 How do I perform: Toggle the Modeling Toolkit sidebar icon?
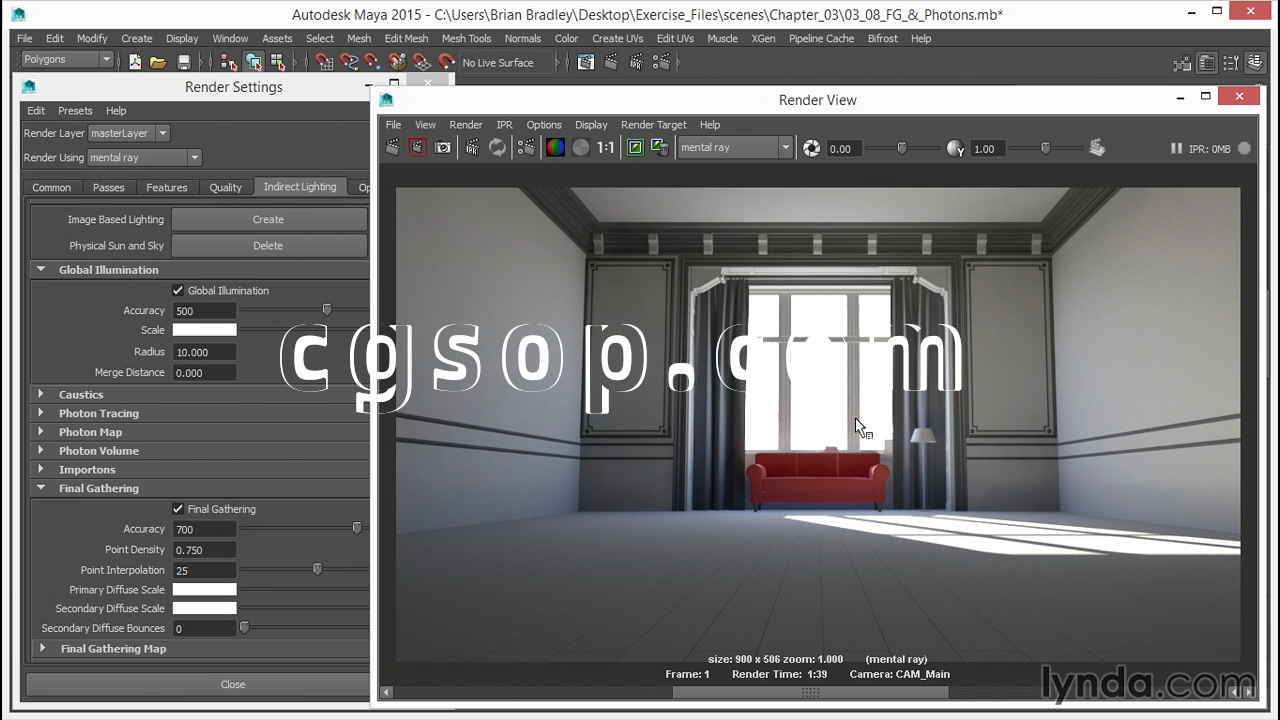coord(1183,63)
